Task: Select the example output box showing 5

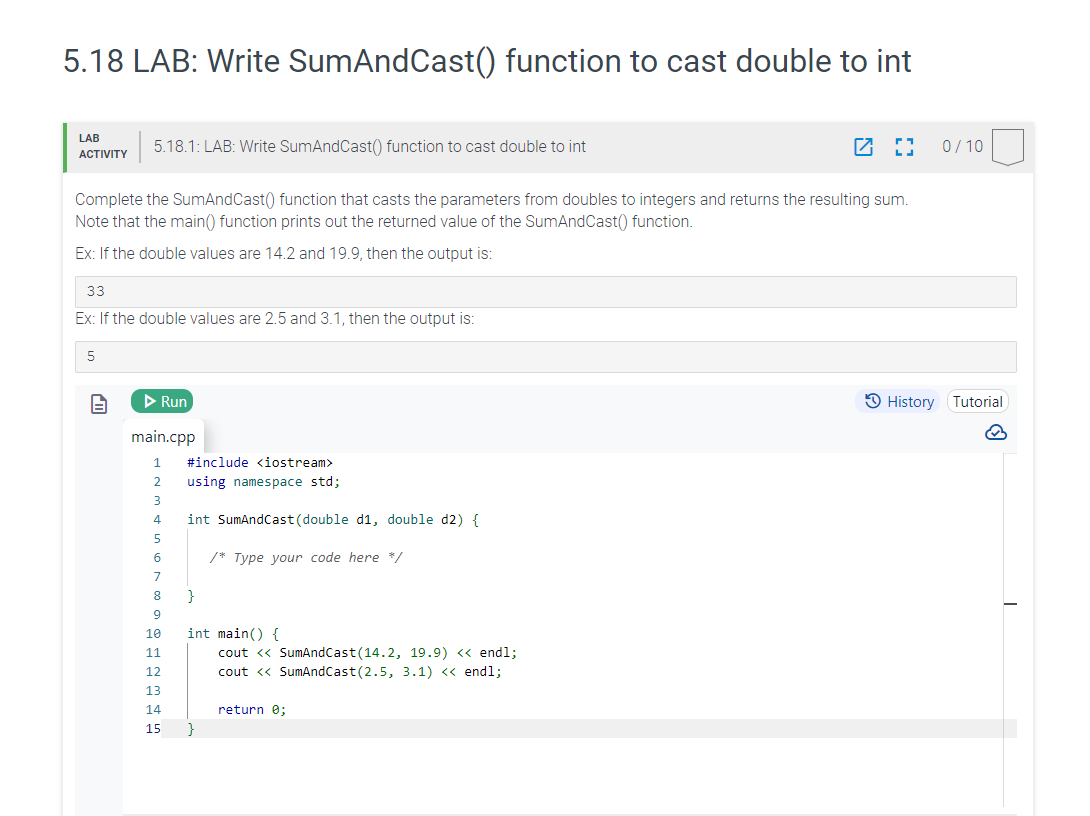Action: pos(546,356)
